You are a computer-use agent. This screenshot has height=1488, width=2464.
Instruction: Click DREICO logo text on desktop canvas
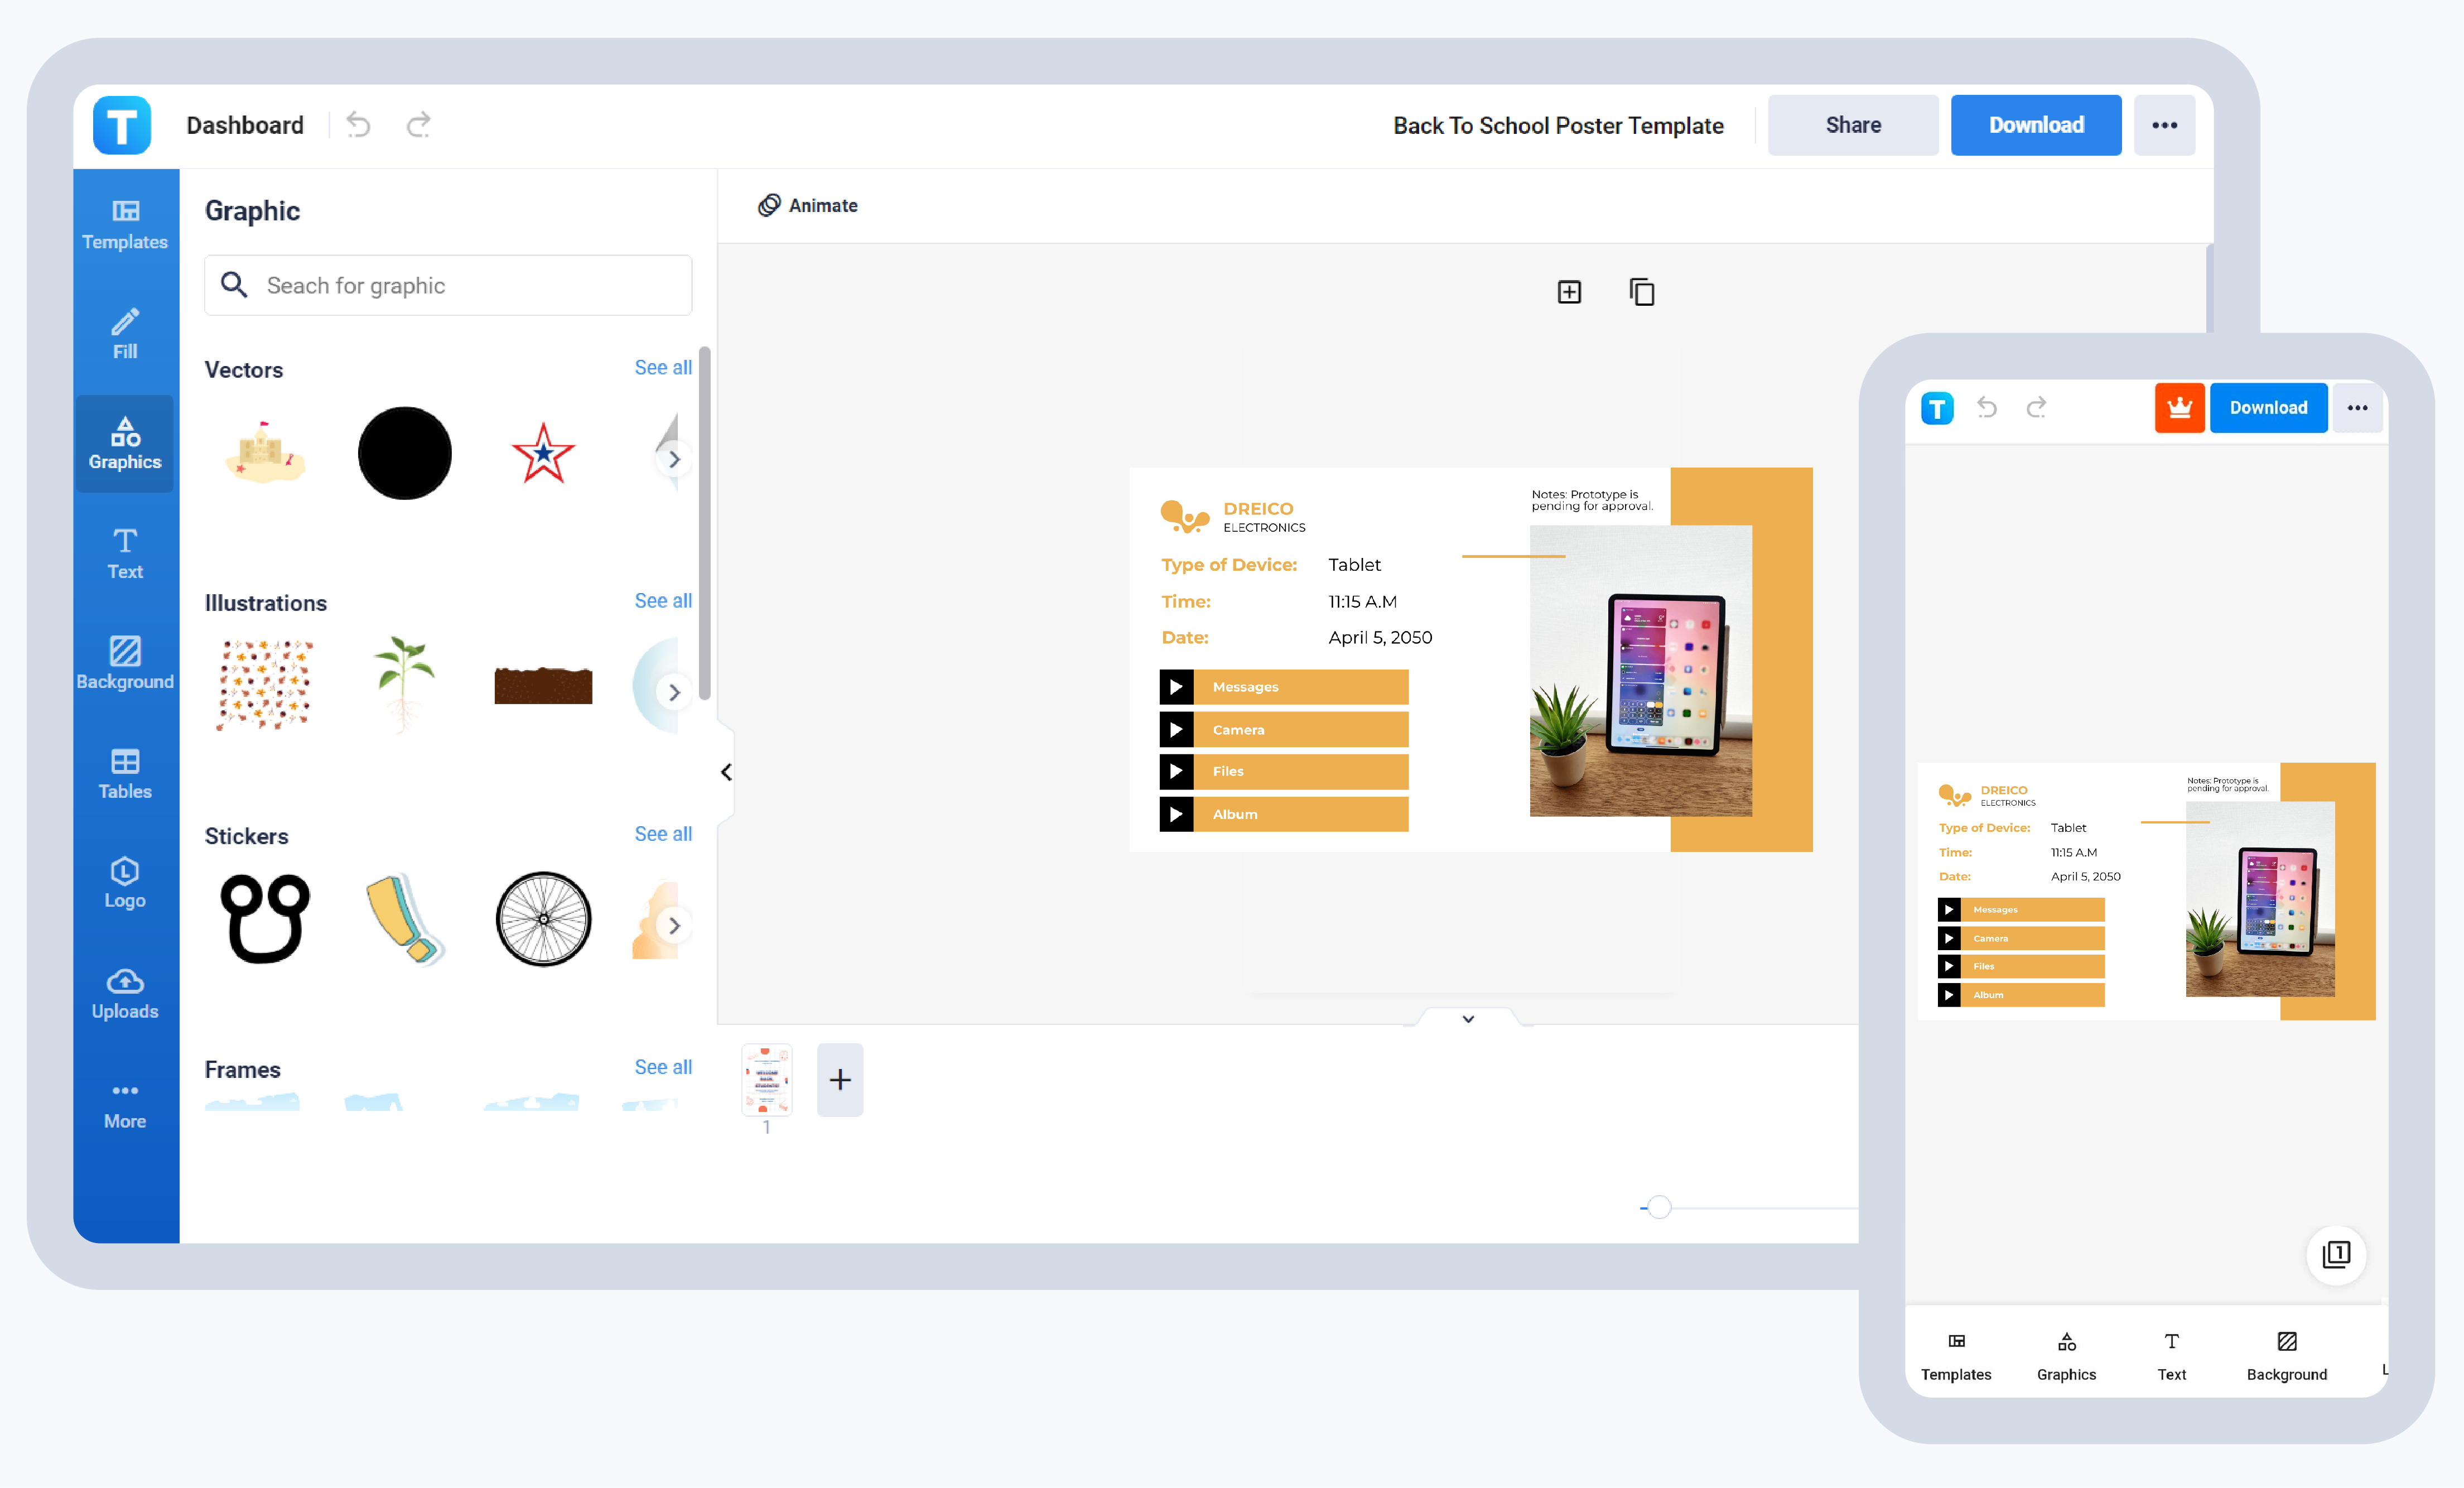(x=1258, y=508)
